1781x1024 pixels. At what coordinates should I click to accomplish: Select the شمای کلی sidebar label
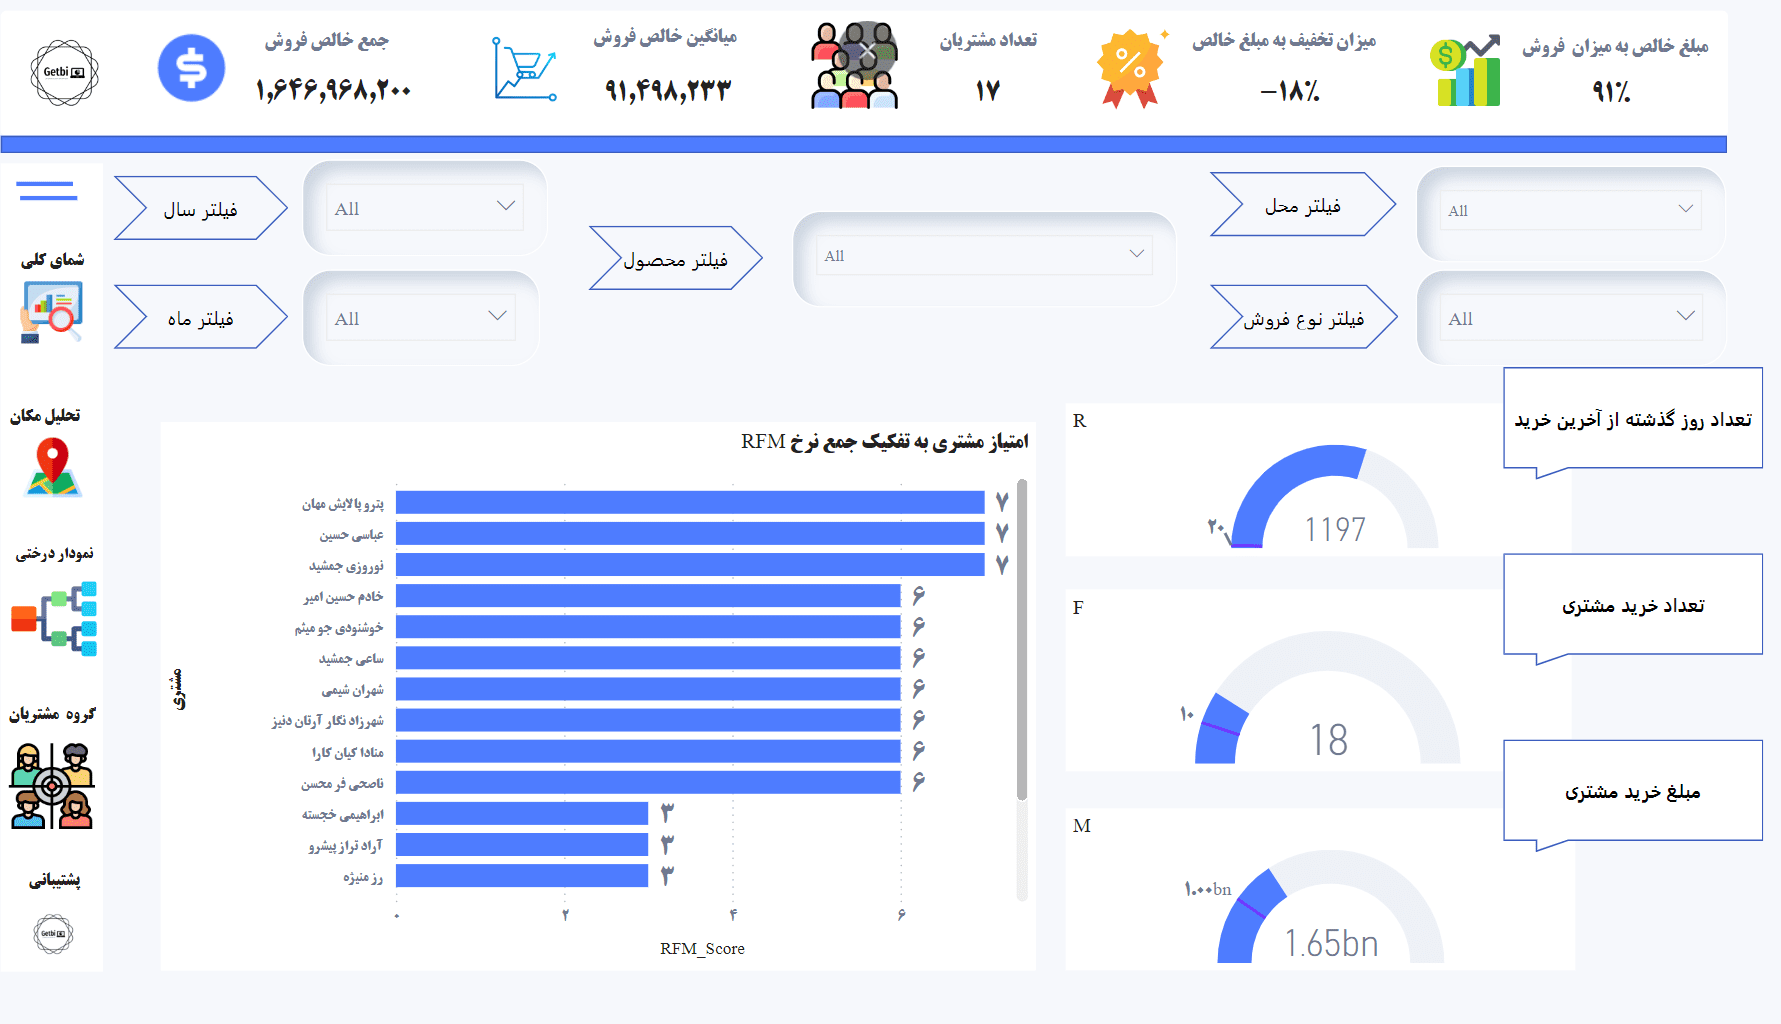(x=53, y=260)
